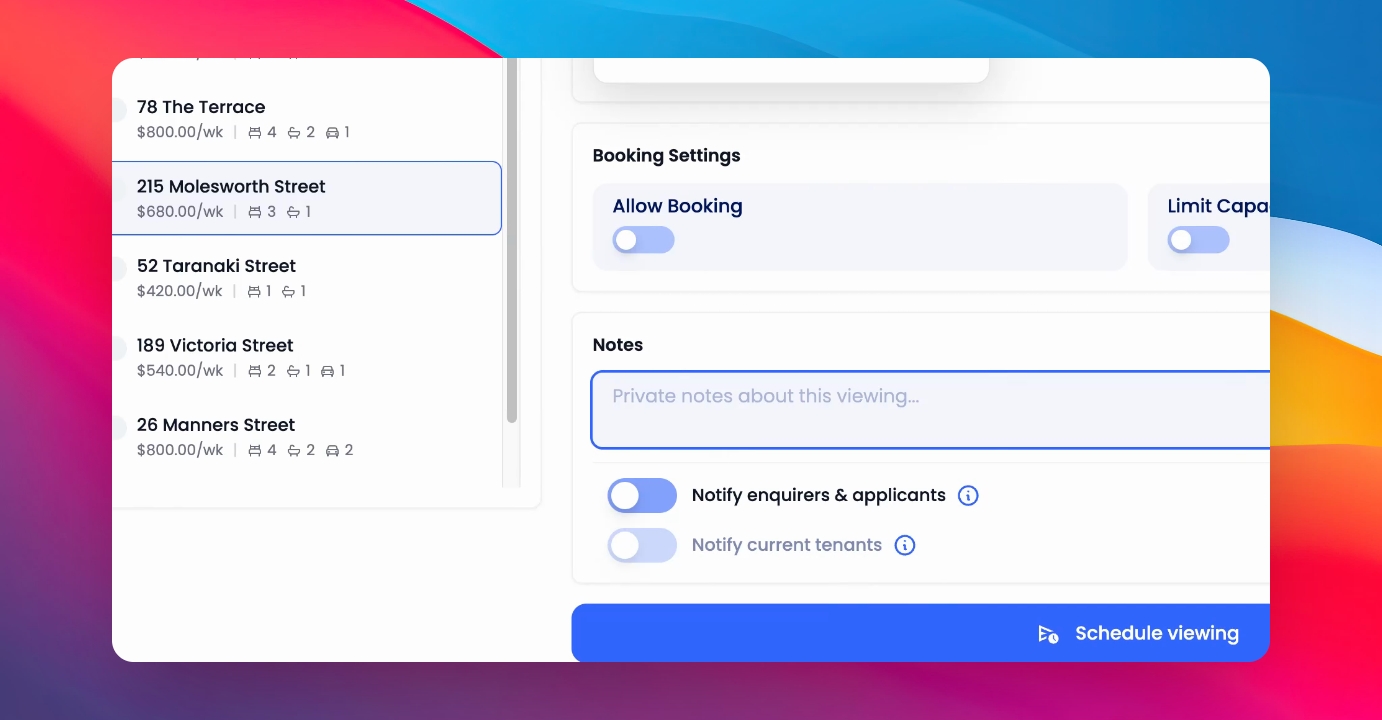The image size is (1382, 720).
Task: Toggle the Limit Capacity switch
Action: (1198, 240)
